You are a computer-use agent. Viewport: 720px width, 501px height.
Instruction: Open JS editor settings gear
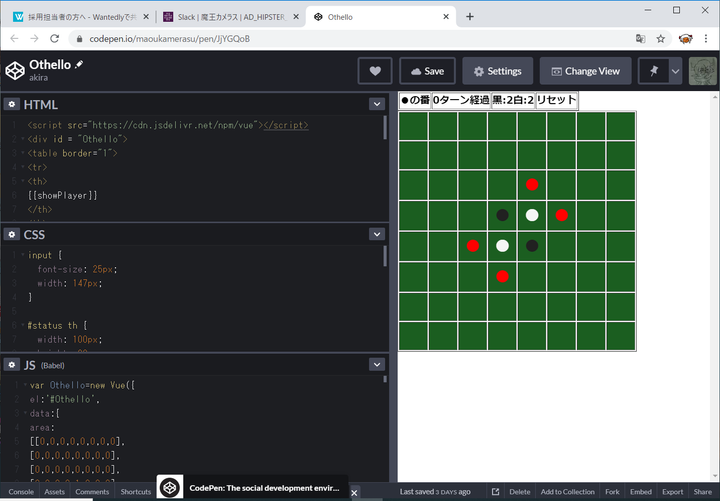pyautogui.click(x=11, y=365)
